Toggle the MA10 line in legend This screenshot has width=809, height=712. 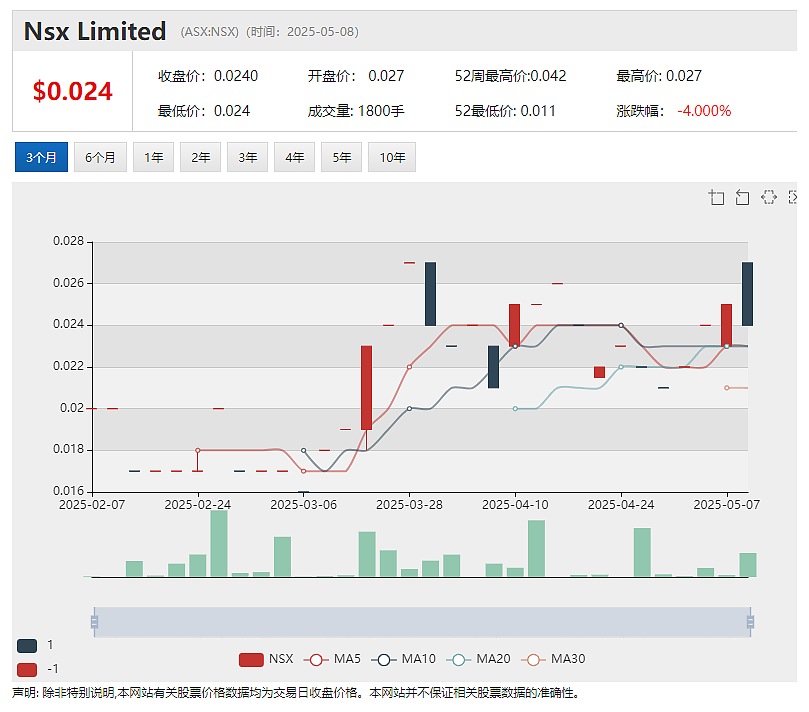(x=403, y=659)
